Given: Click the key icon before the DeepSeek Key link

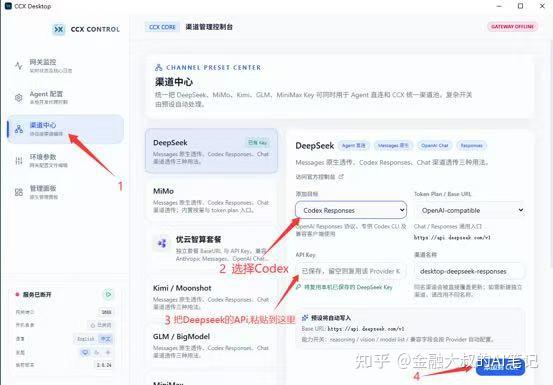Looking at the screenshot, I should 299,287.
